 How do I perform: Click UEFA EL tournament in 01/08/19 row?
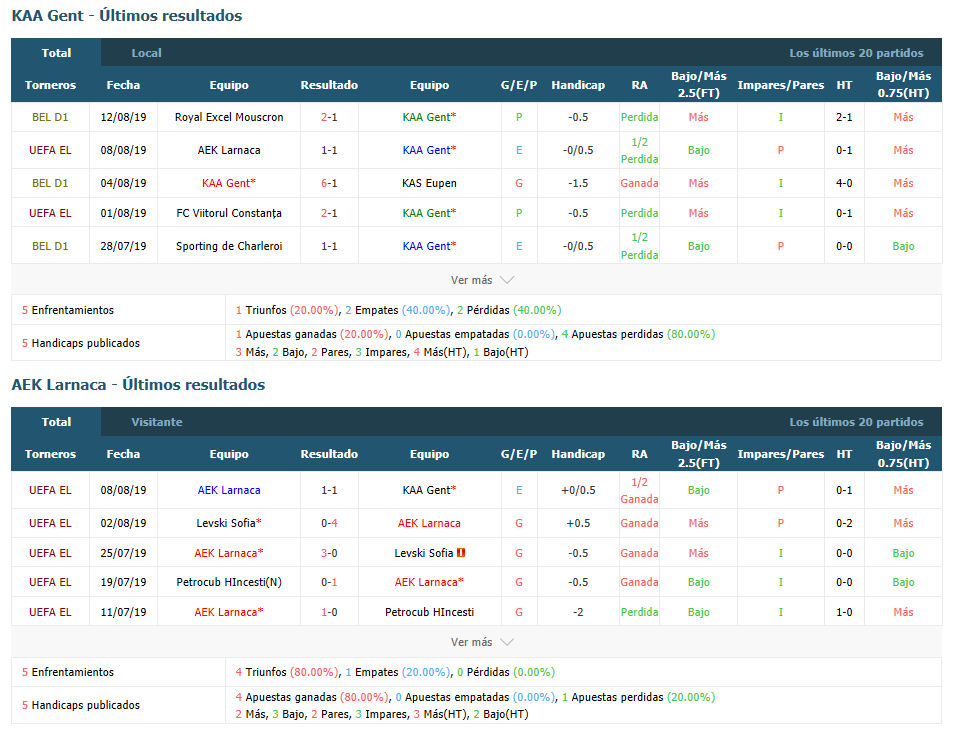[x=50, y=213]
